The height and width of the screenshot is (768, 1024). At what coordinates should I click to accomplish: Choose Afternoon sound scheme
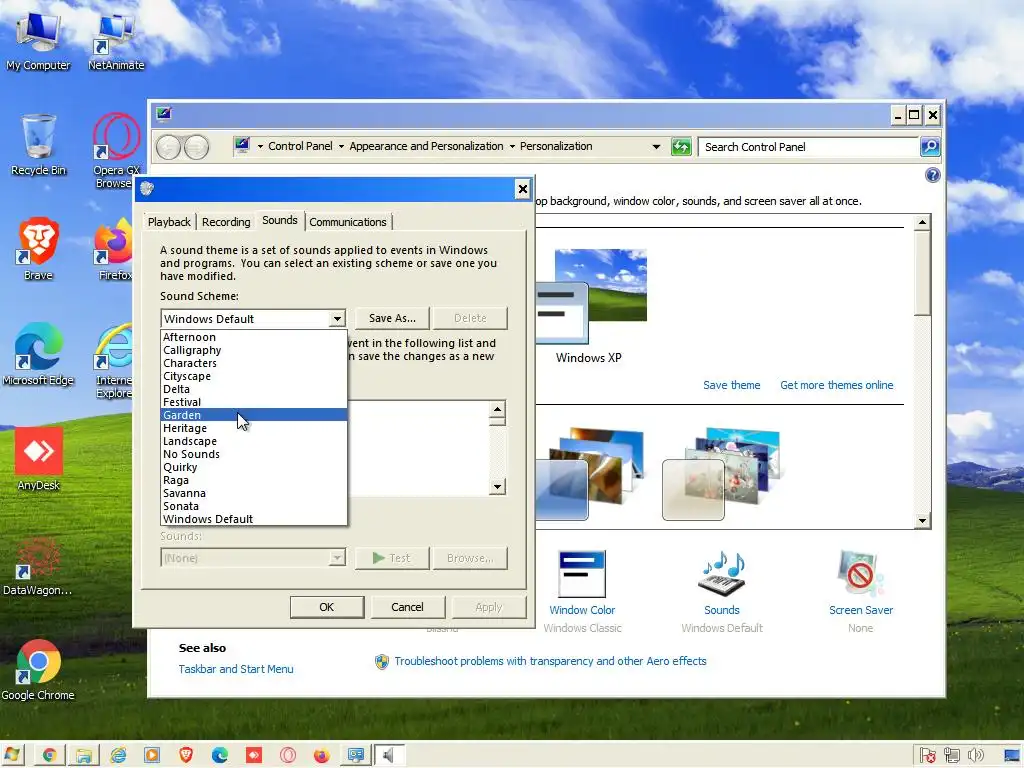(x=254, y=337)
